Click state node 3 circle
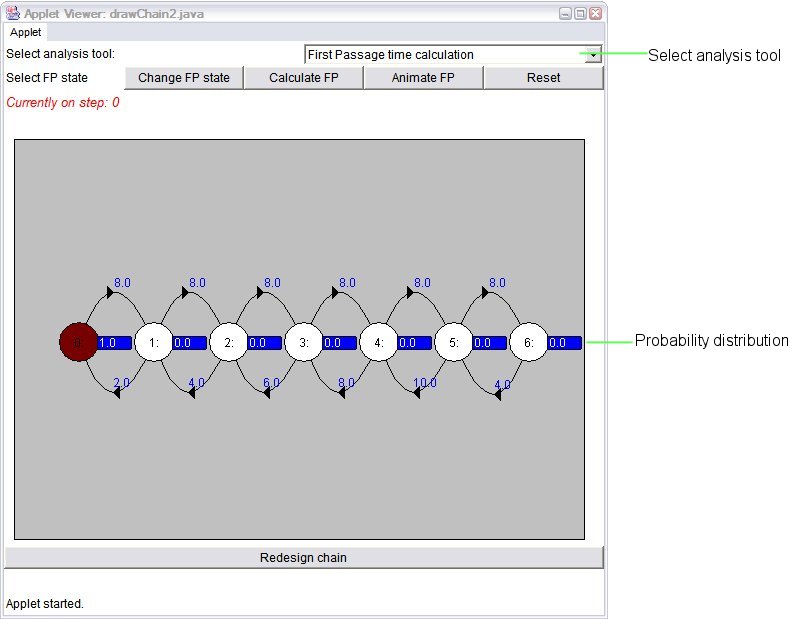800x619 pixels. point(304,342)
